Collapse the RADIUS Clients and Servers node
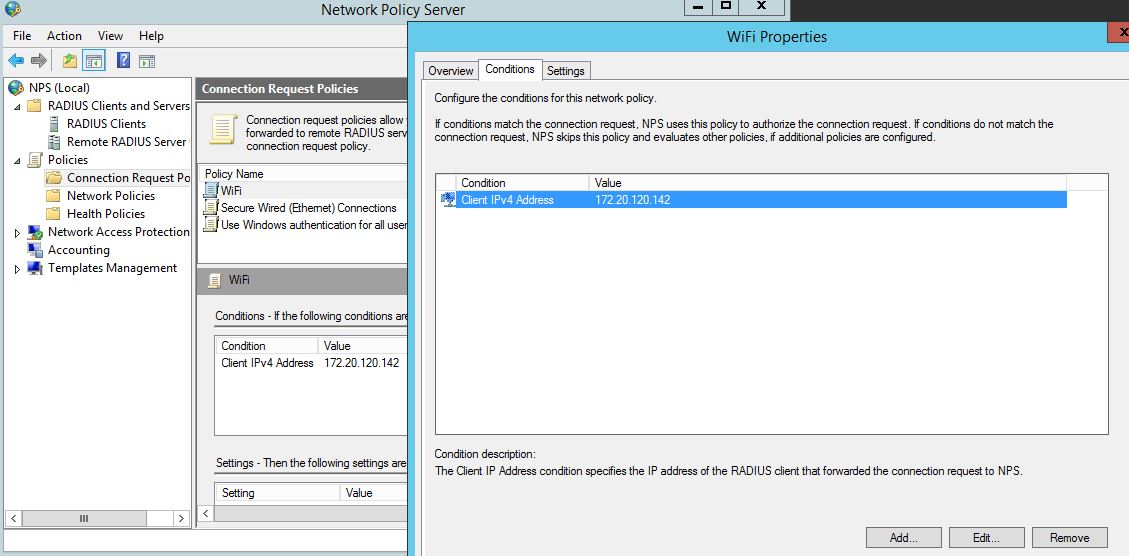1129x556 pixels. (17, 106)
